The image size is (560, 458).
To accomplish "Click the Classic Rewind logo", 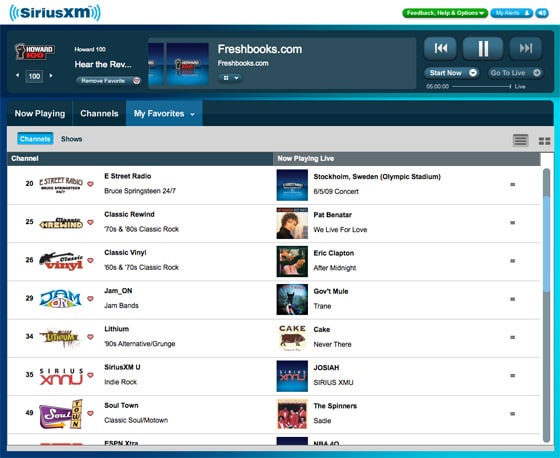I will click(x=61, y=223).
